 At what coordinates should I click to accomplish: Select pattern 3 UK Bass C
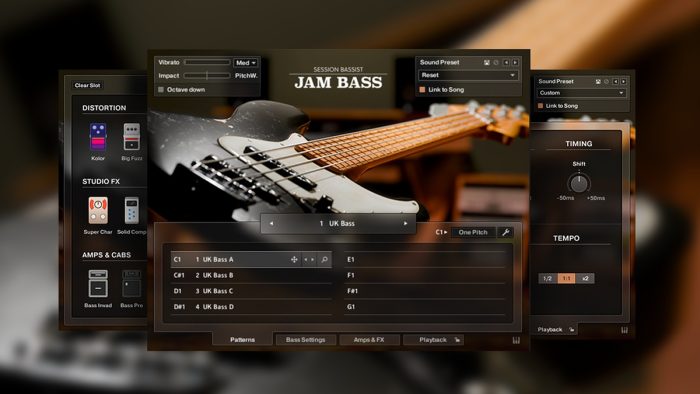coord(251,291)
